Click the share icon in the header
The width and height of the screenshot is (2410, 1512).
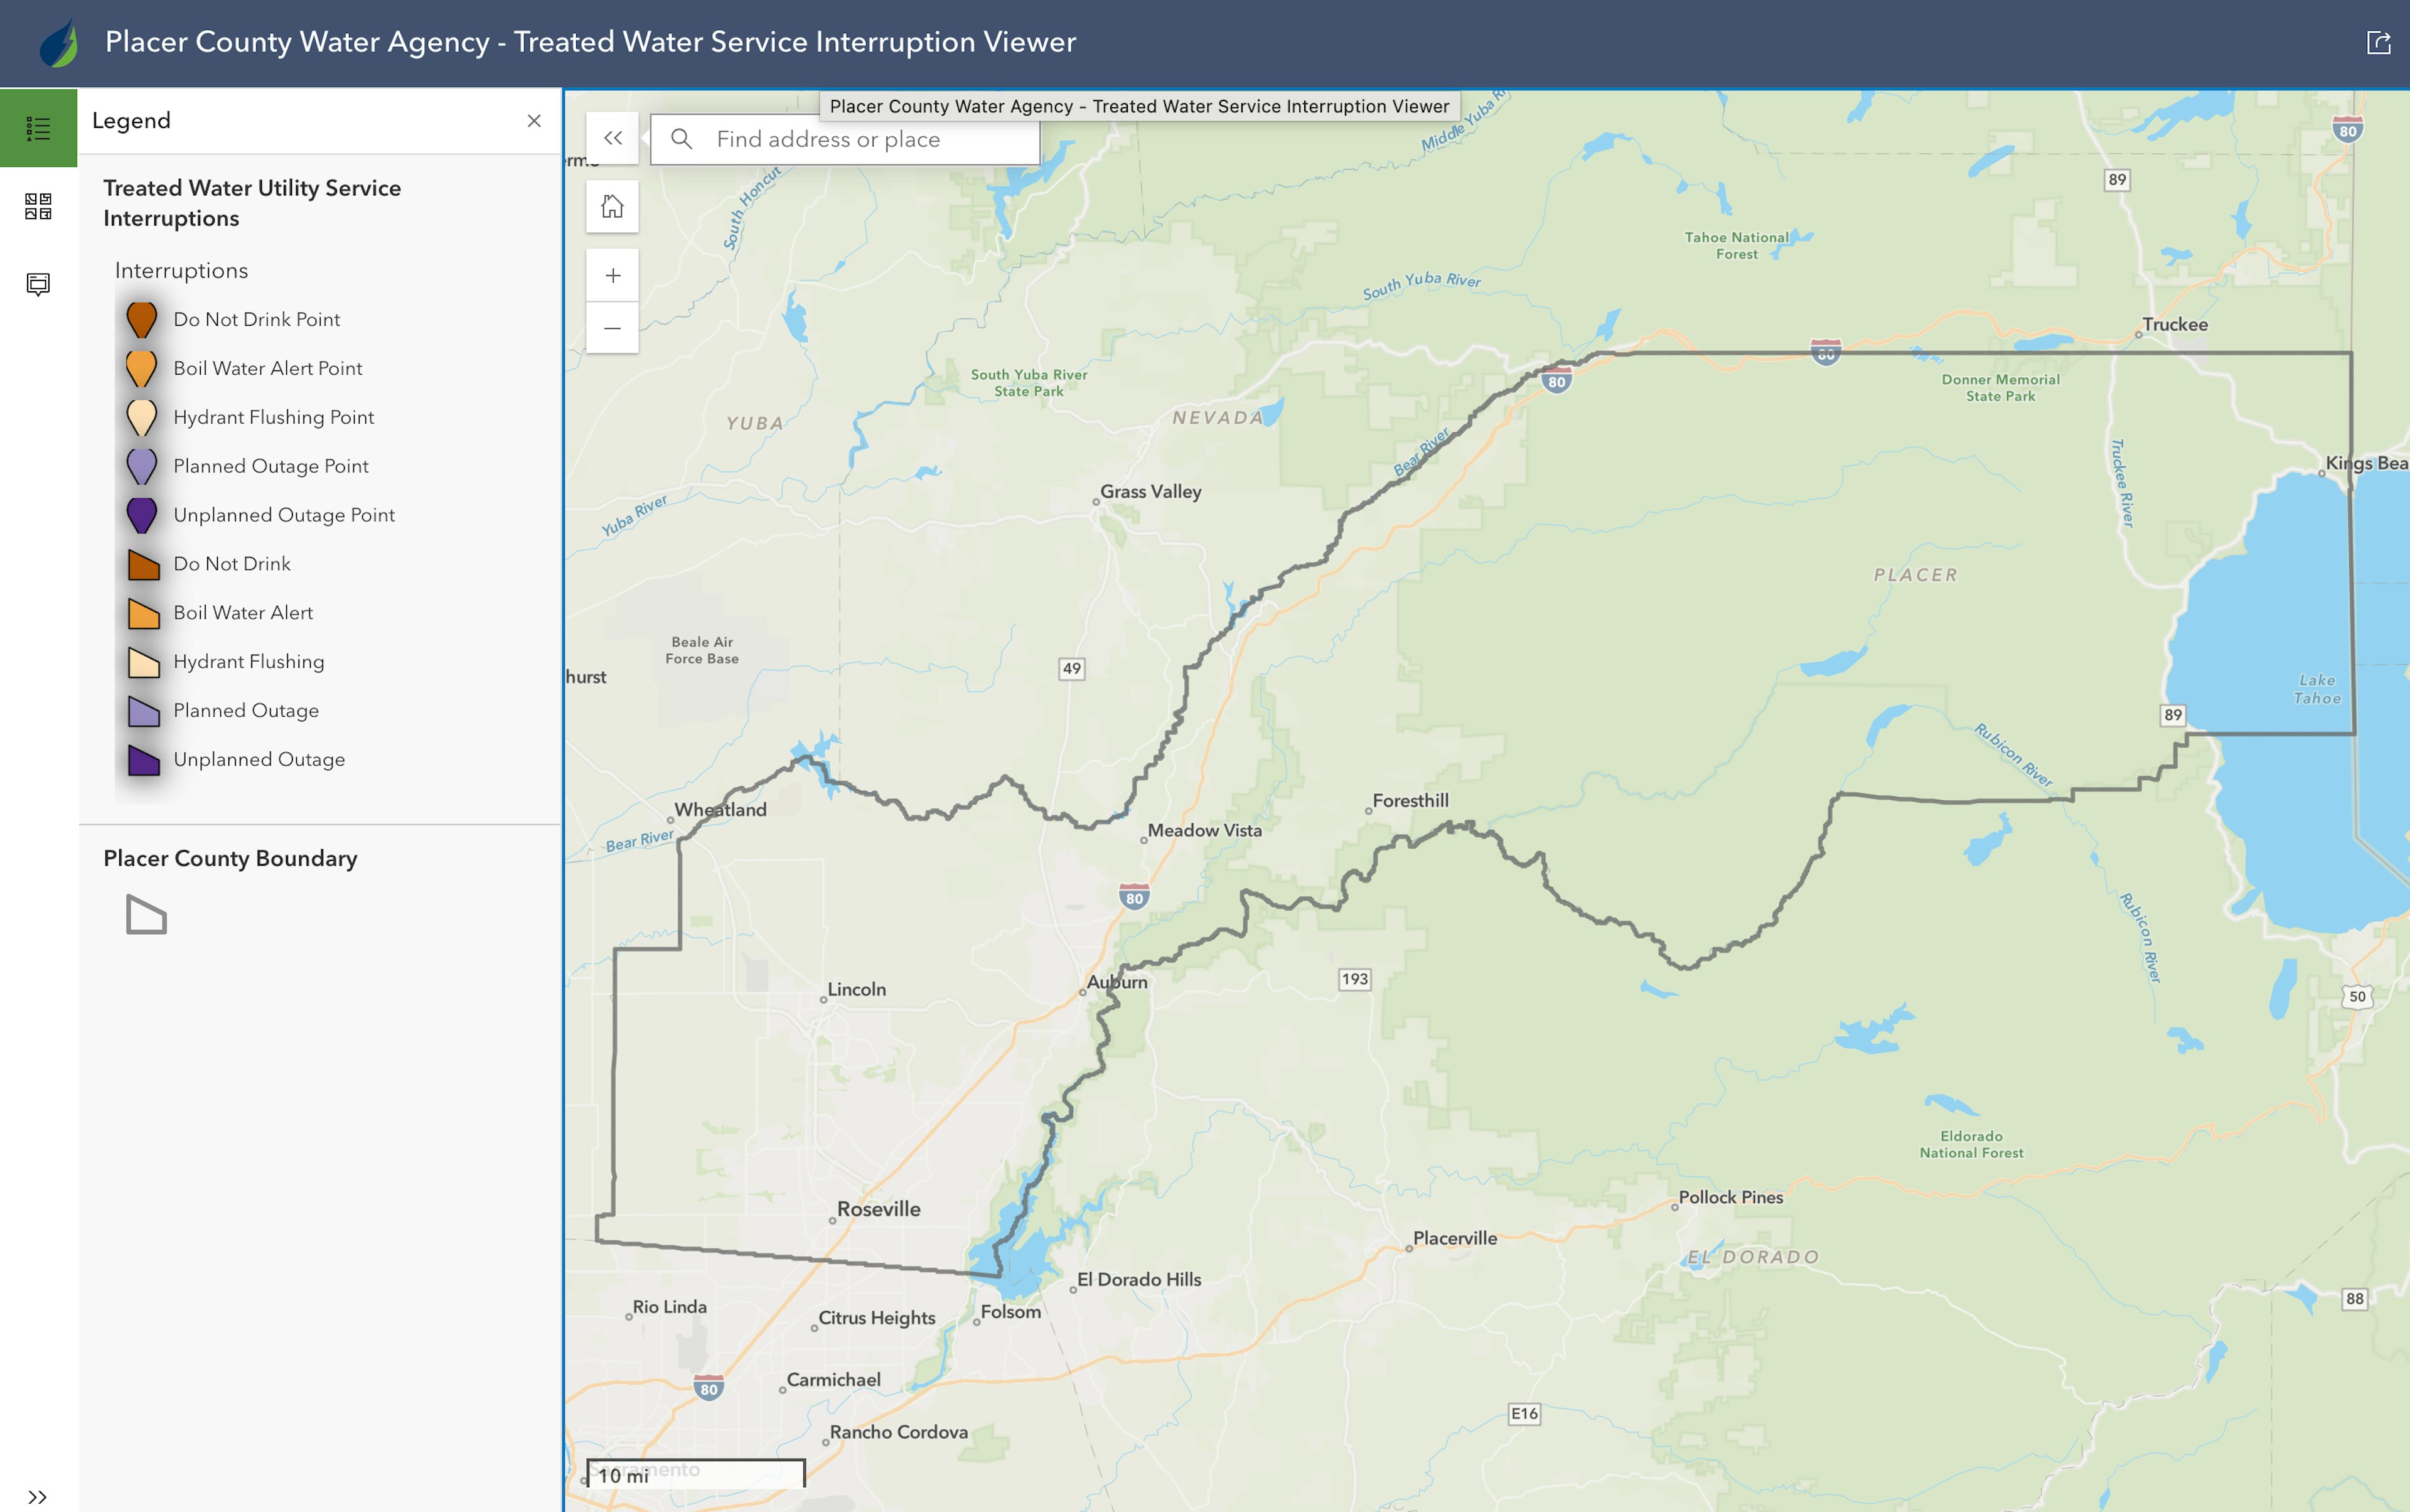pyautogui.click(x=2377, y=42)
